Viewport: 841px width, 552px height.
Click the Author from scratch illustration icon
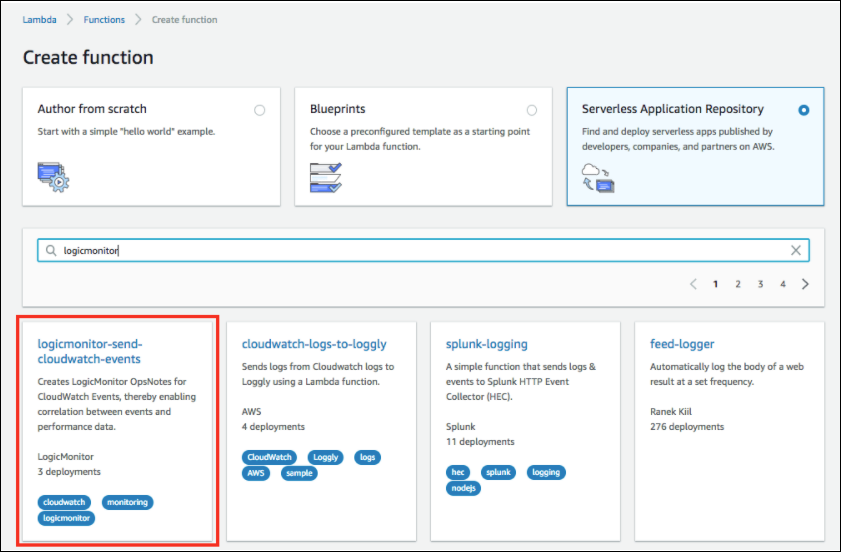(53, 177)
